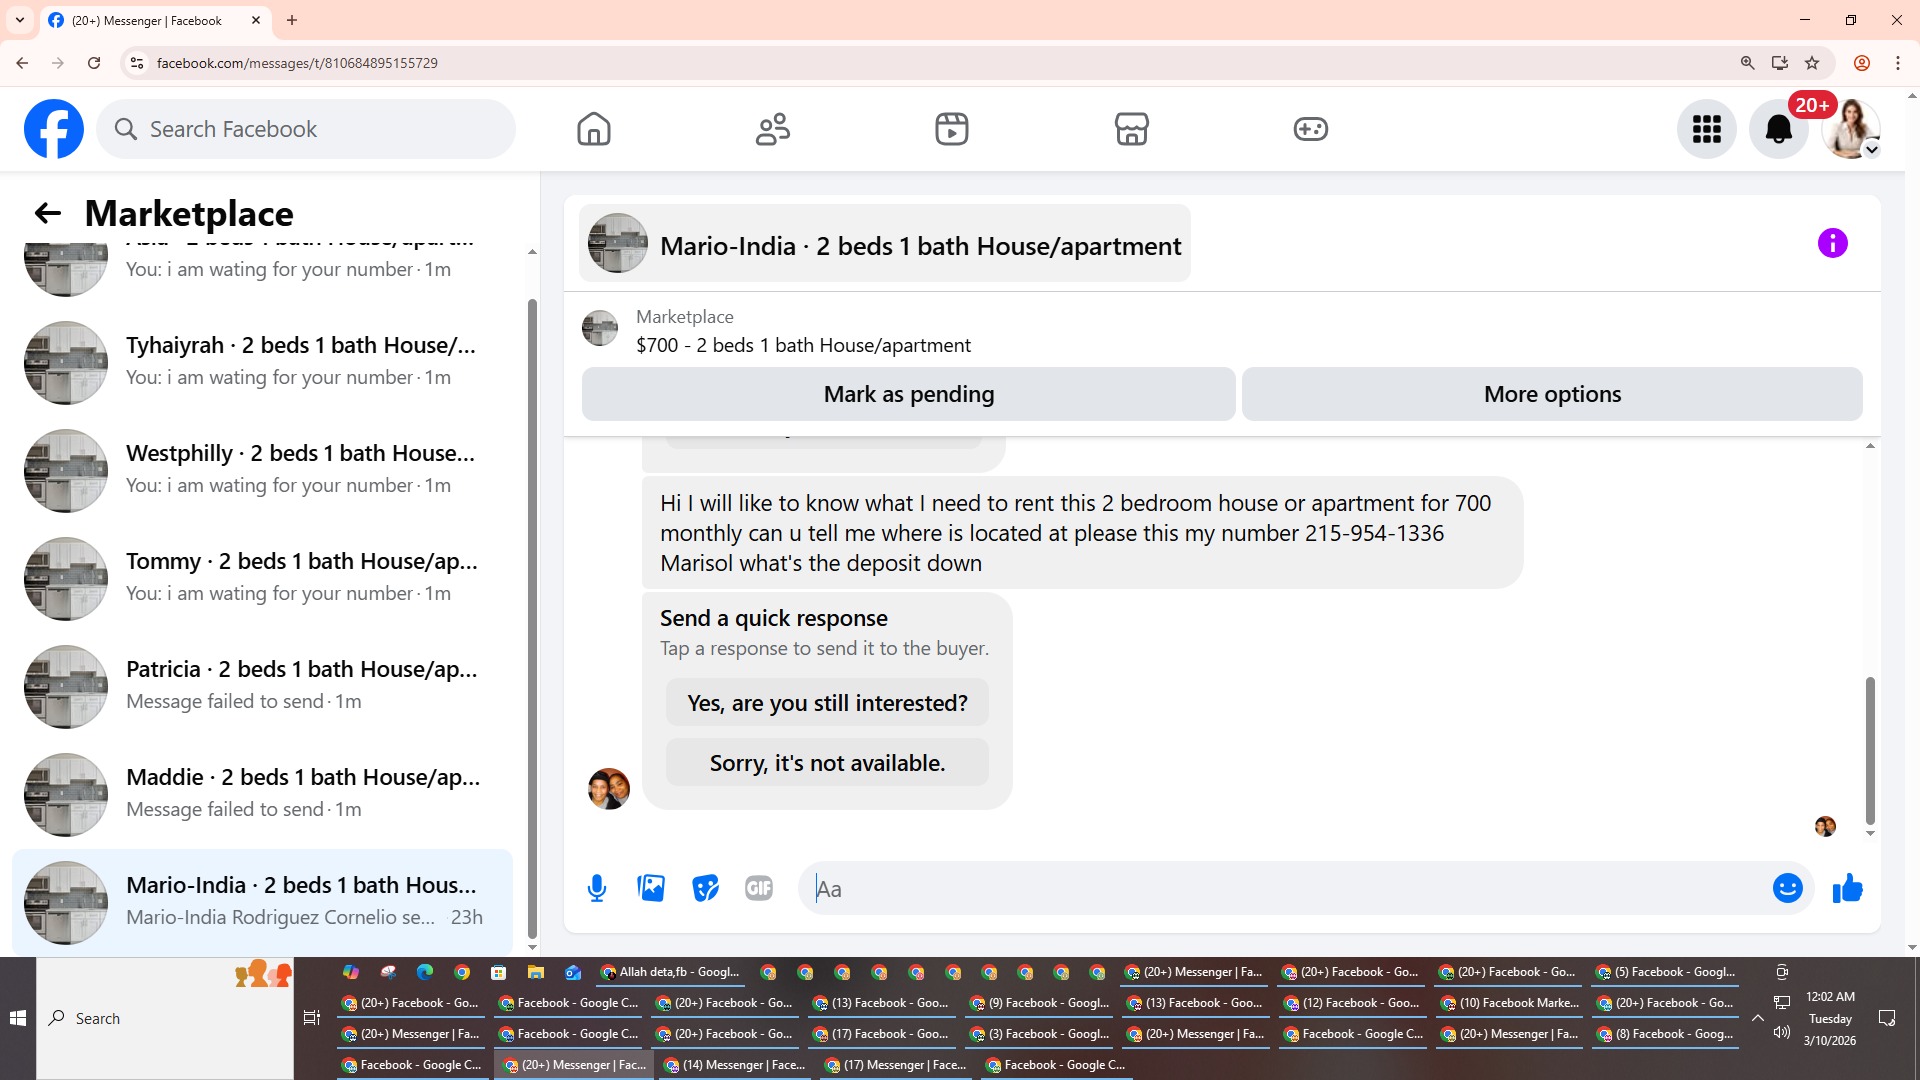Open Facebook notifications bell

pos(1778,129)
